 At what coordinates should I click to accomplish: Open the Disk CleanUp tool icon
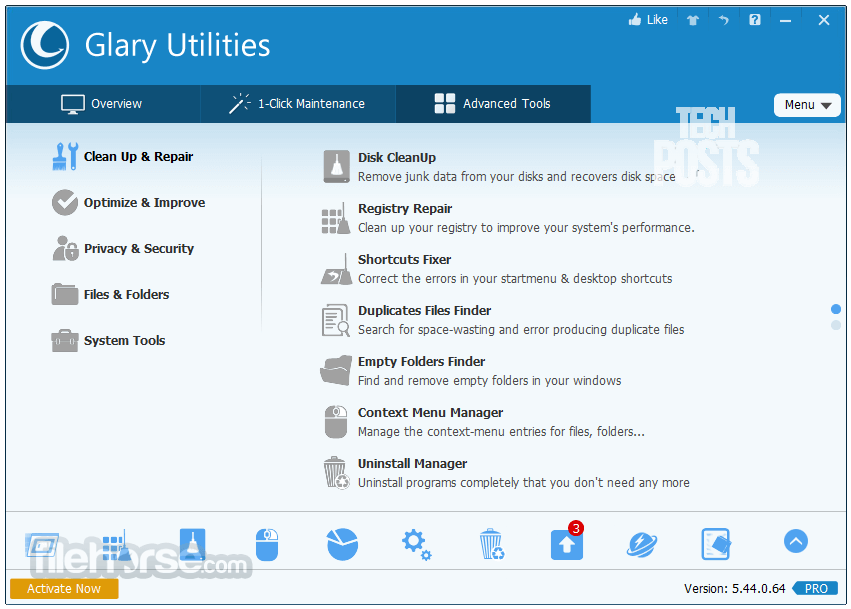pyautogui.click(x=336, y=166)
